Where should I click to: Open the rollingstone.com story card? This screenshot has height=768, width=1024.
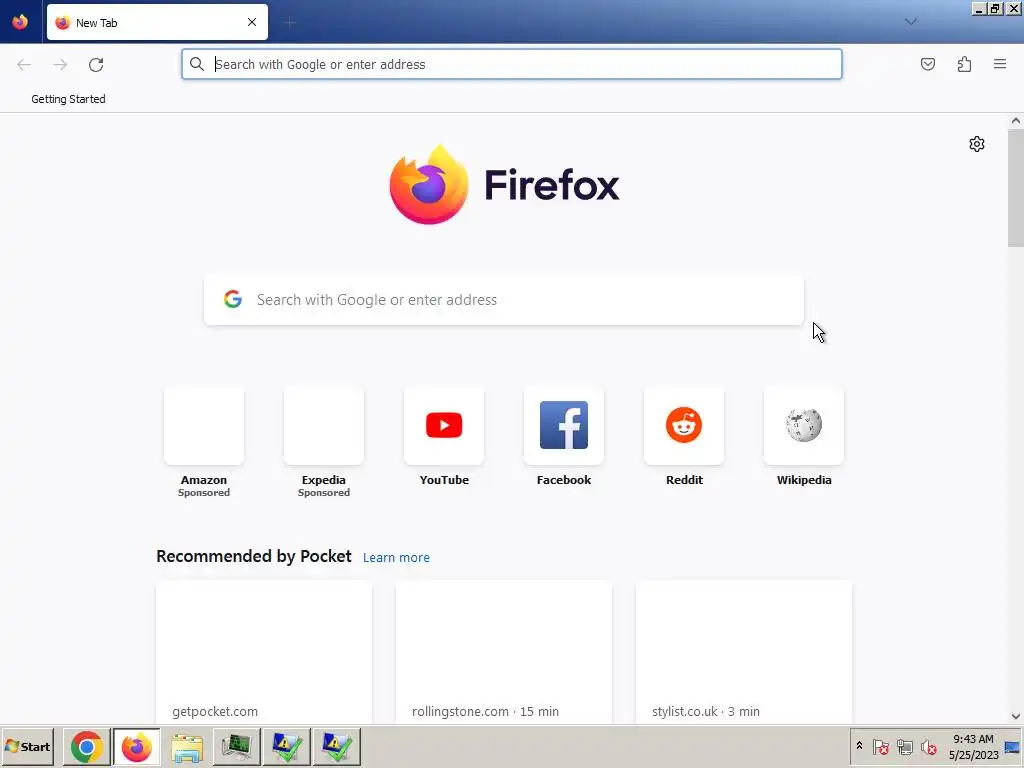[x=504, y=652]
